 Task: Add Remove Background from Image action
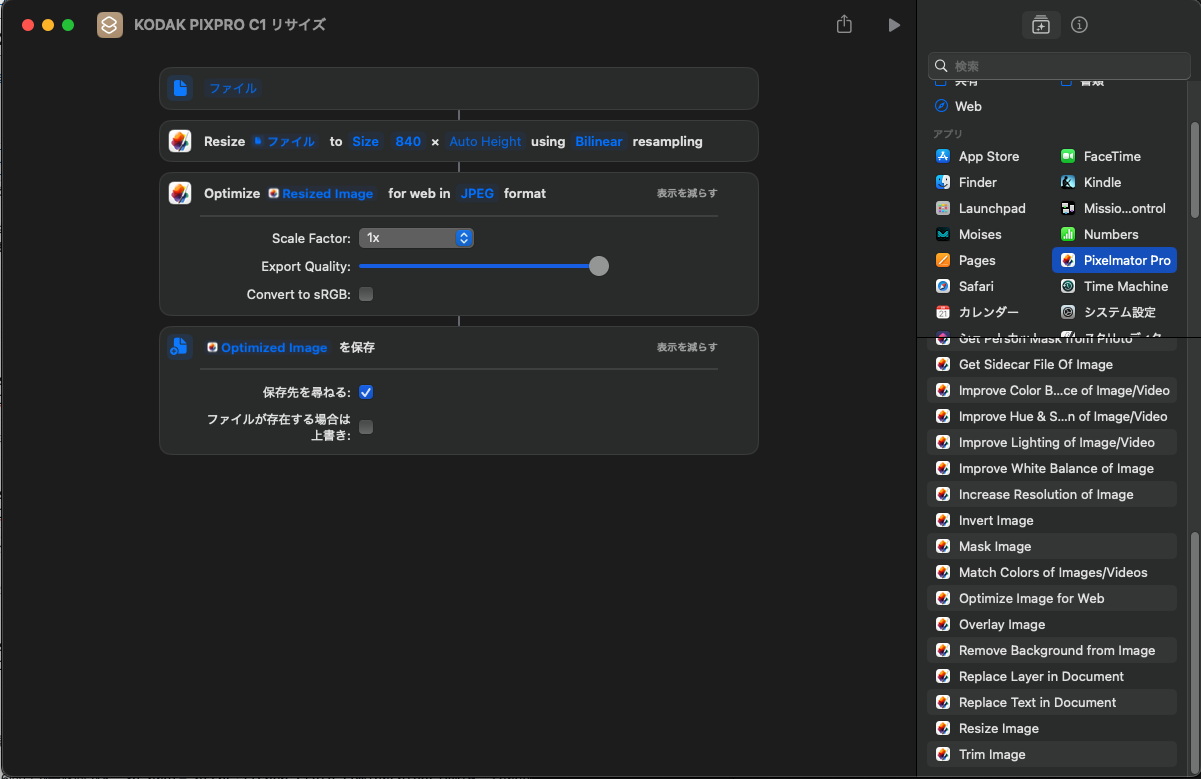[x=1056, y=650]
